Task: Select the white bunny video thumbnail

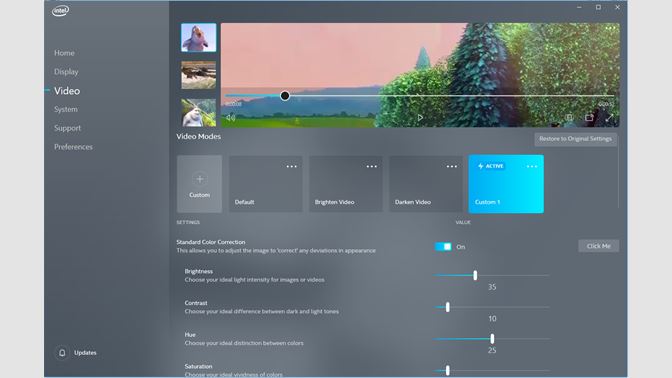Action: pyautogui.click(x=198, y=112)
